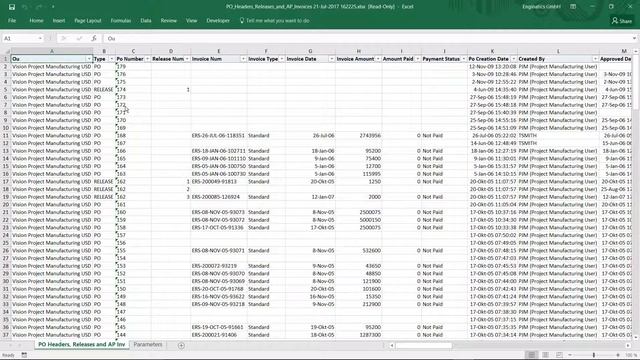
Task: Open the Payment Status filter dropdown
Action: coord(463,59)
